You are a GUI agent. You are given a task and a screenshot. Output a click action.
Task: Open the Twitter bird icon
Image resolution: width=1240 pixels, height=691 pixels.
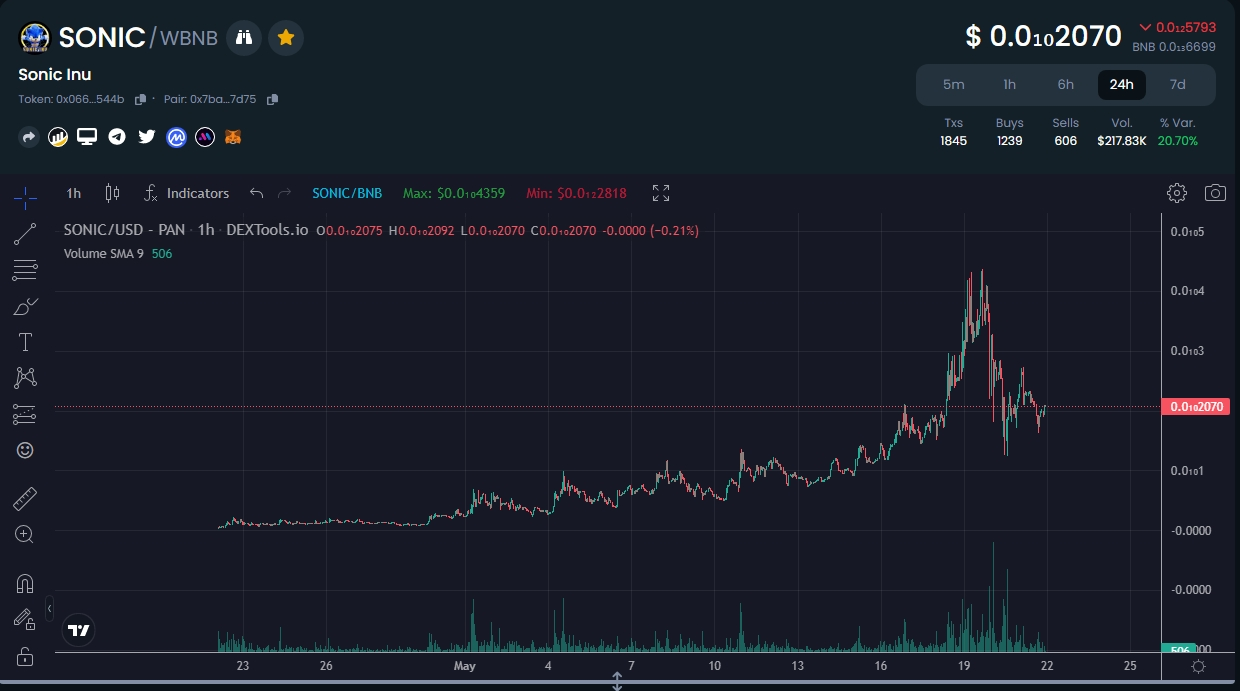click(x=147, y=137)
